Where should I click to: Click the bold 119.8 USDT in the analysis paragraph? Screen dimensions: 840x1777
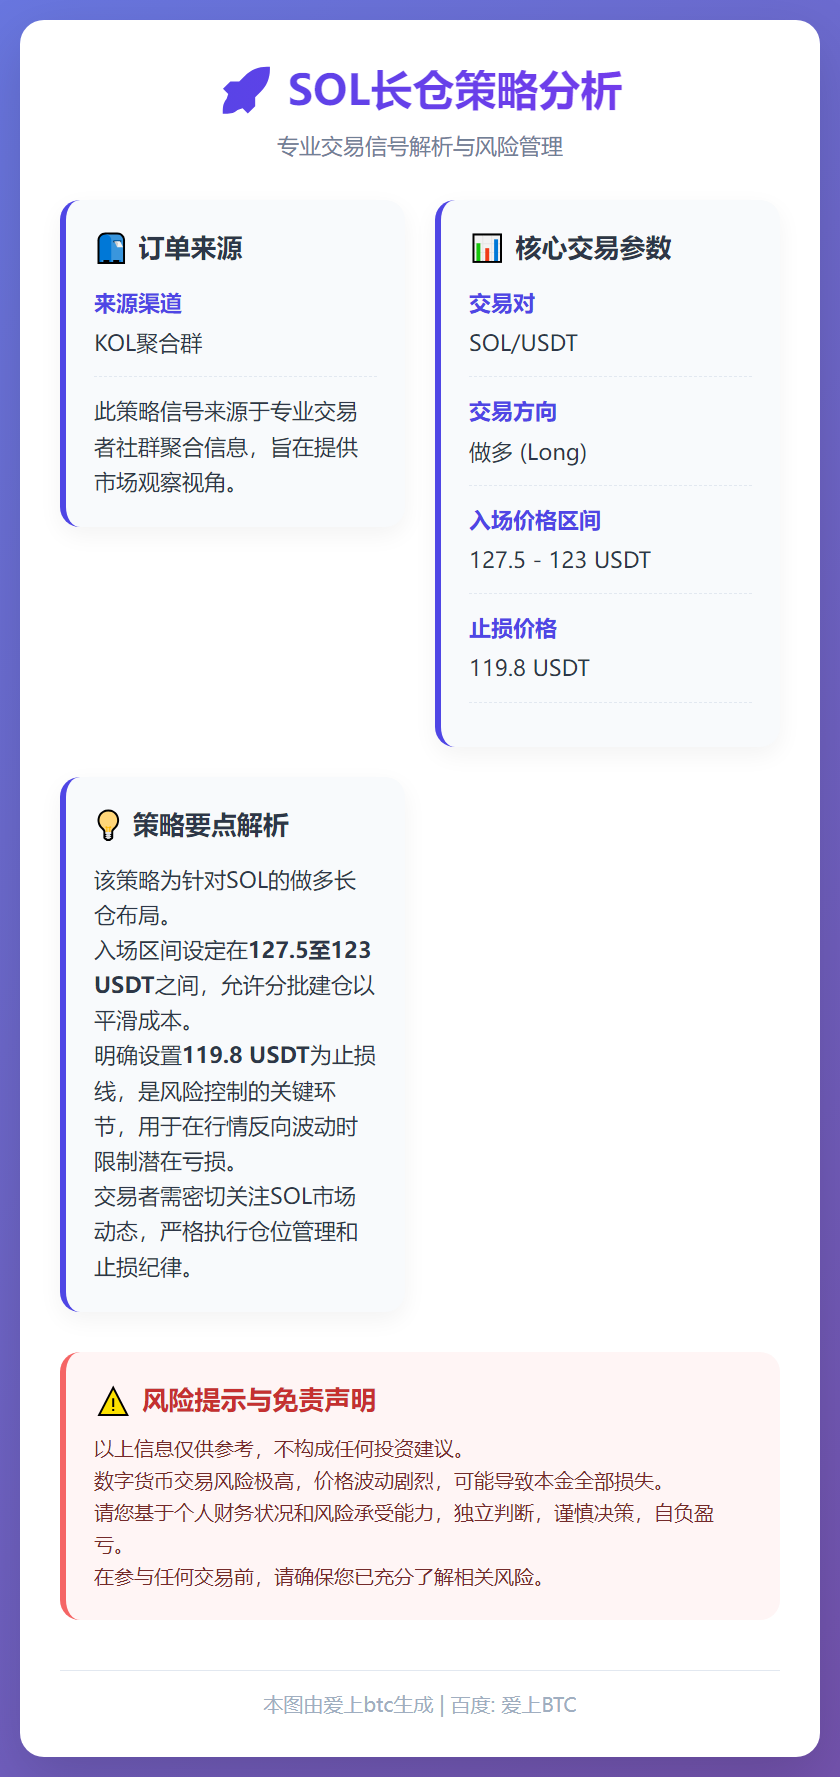(x=246, y=1056)
